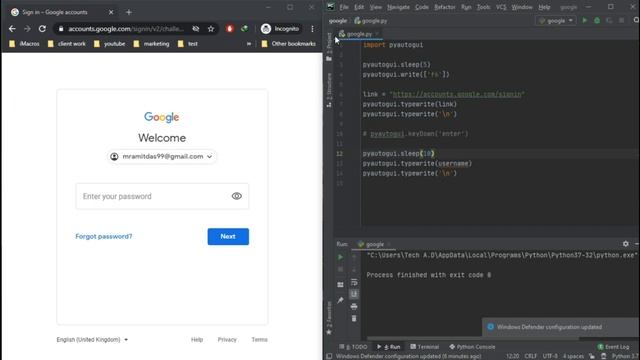Open the client work bookmarks folder
The image size is (640, 360).
coord(67,44)
